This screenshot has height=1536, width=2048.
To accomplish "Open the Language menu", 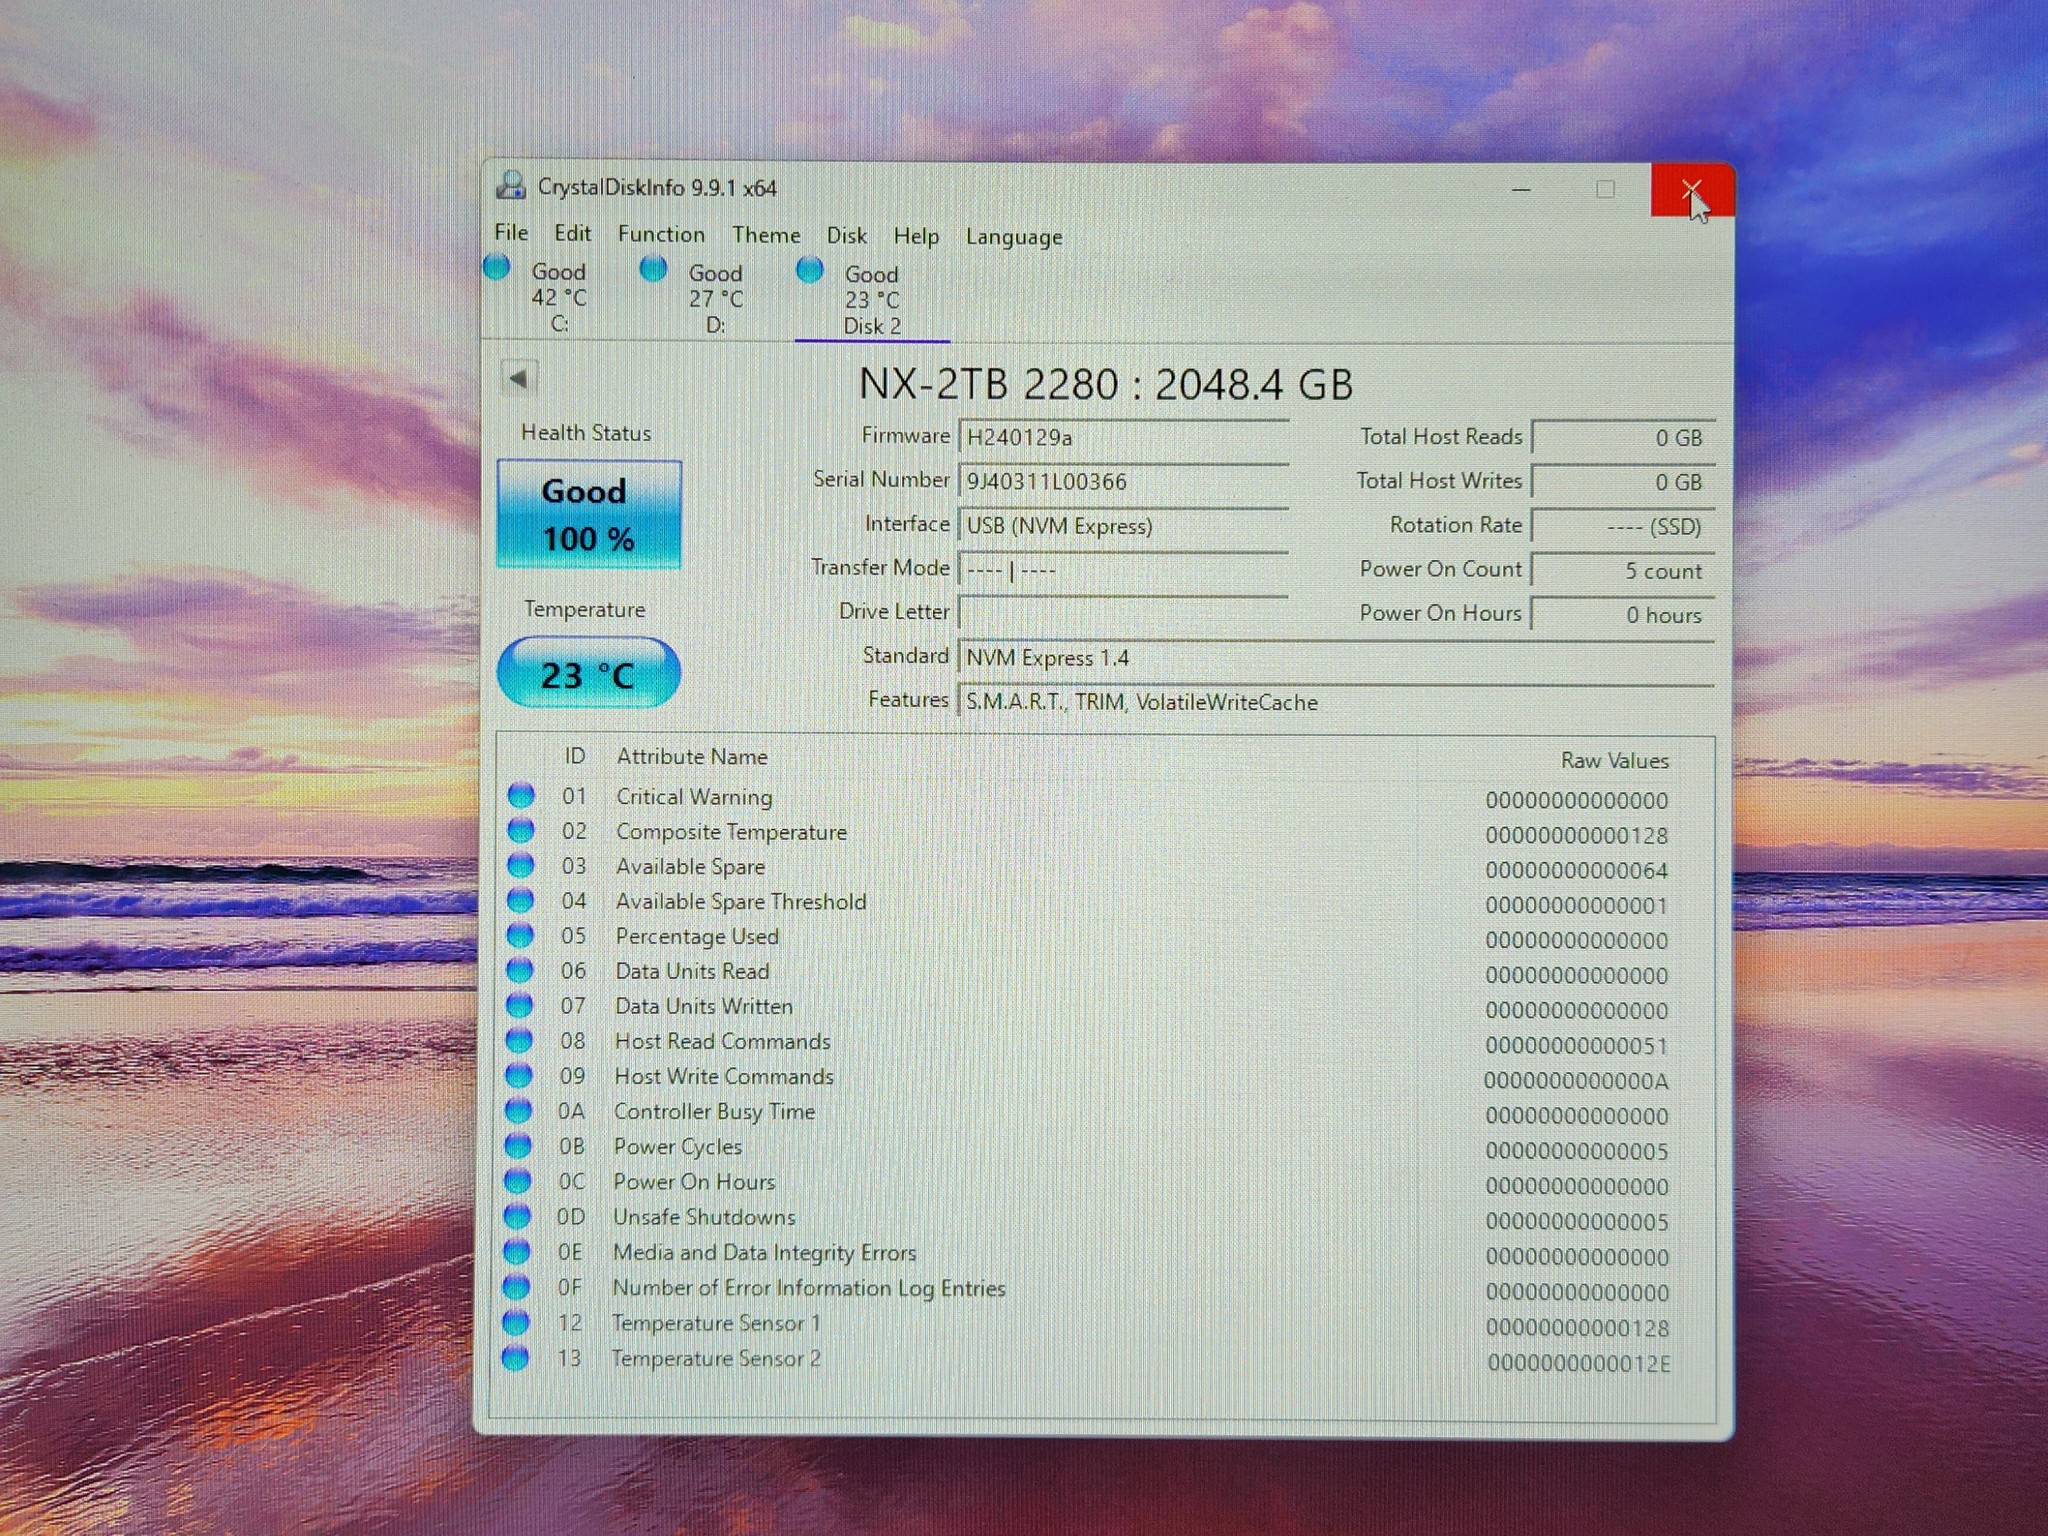I will (x=1014, y=238).
